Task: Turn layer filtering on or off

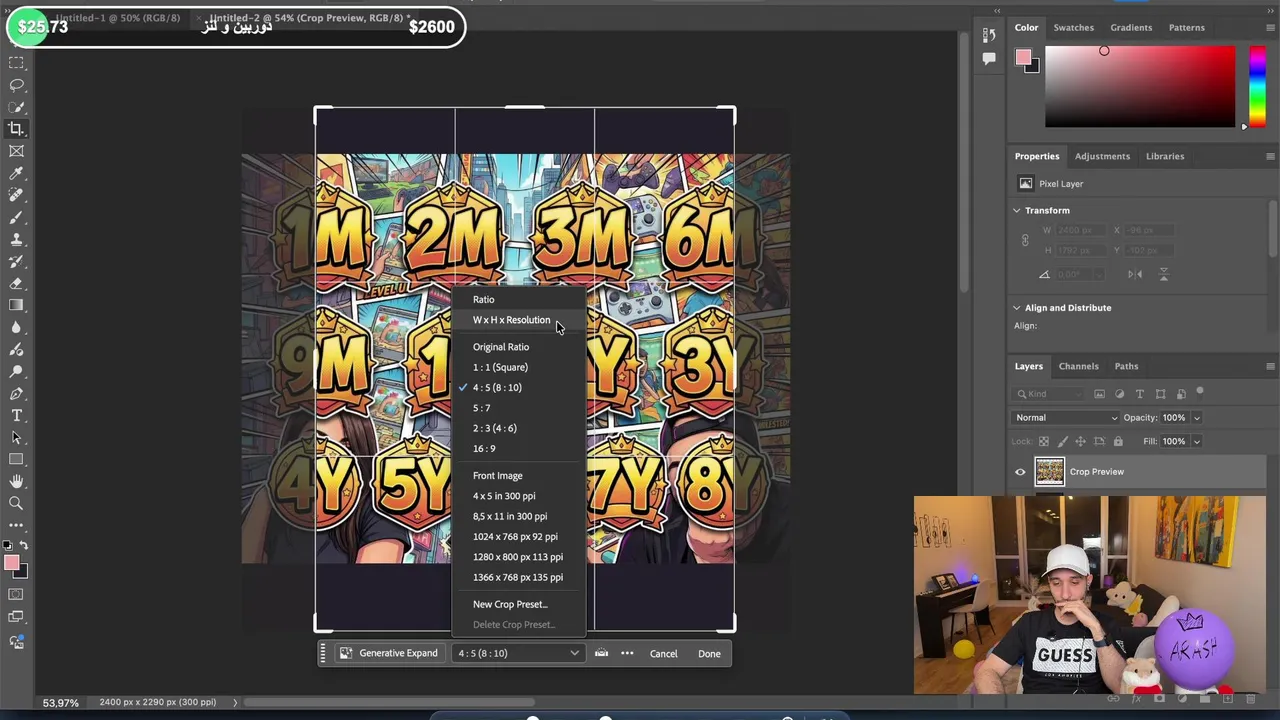Action: (1200, 393)
